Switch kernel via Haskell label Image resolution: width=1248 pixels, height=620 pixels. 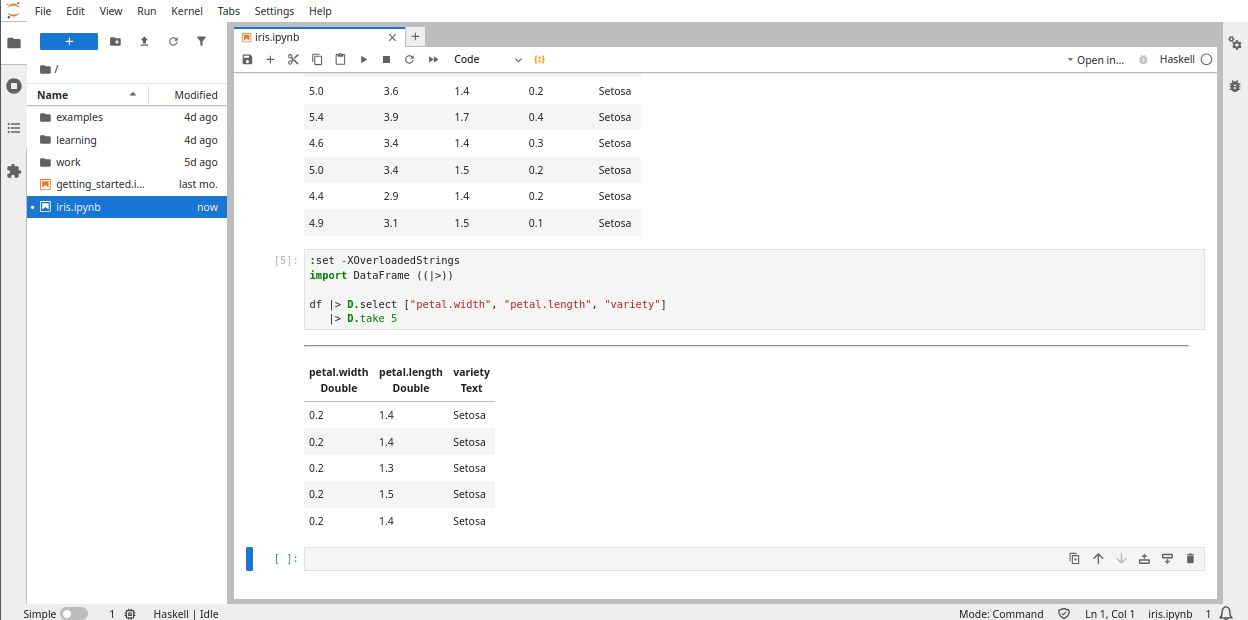[1177, 60]
